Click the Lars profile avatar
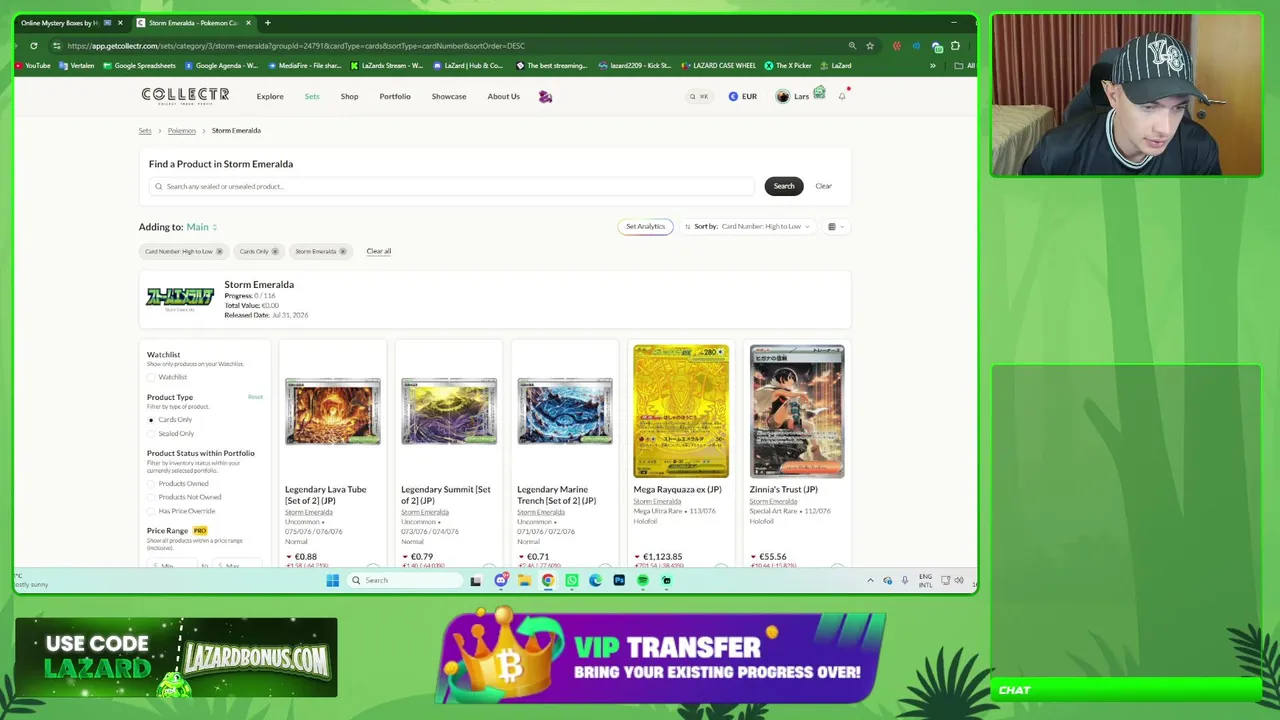 click(783, 97)
